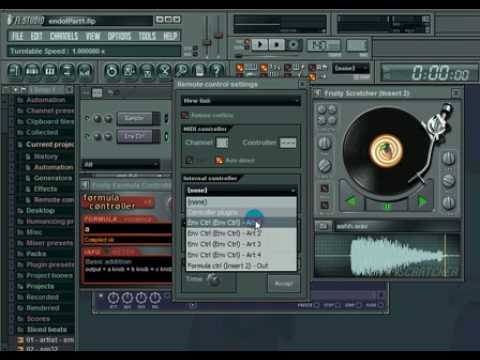The image size is (480, 360).
Task: Open the Piano Roll shortcut icon
Action: tap(50, 71)
